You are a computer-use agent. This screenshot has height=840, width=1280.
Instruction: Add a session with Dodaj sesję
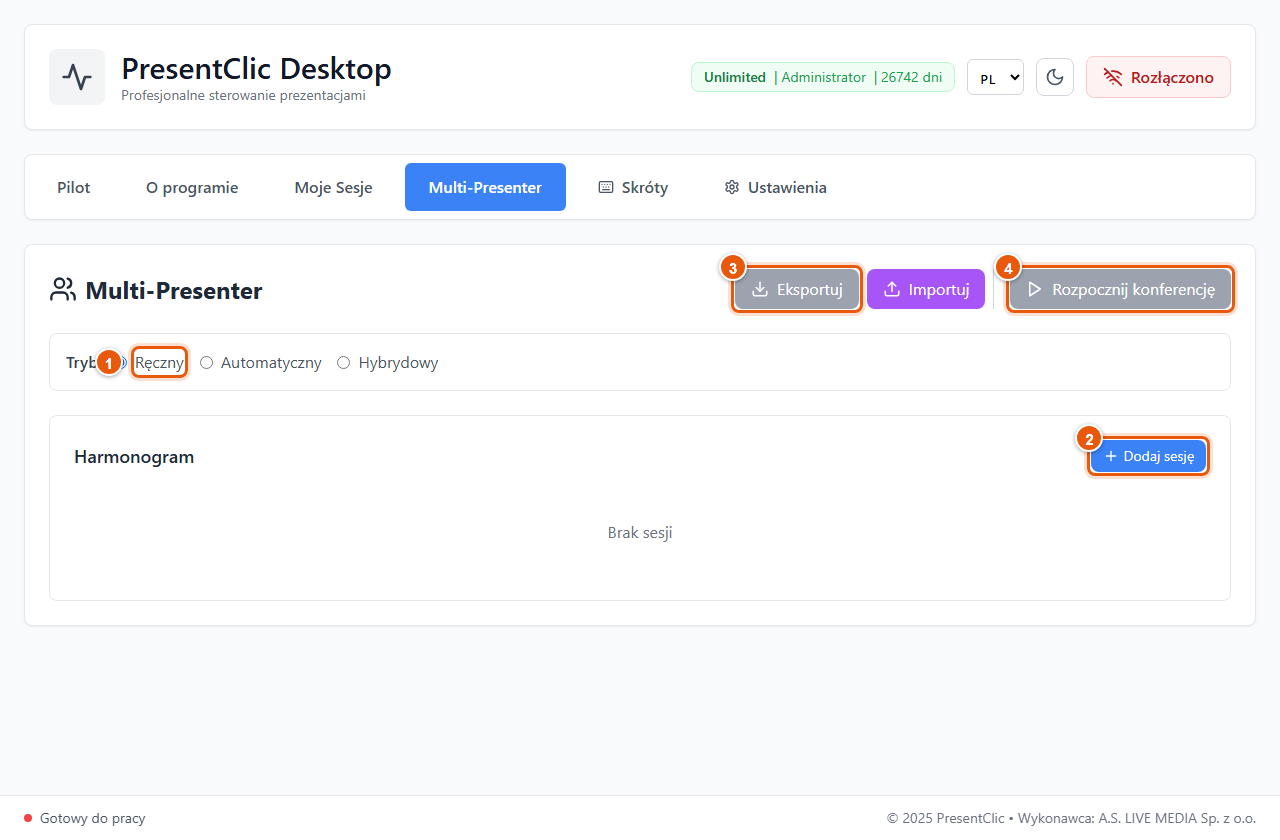coord(1149,456)
